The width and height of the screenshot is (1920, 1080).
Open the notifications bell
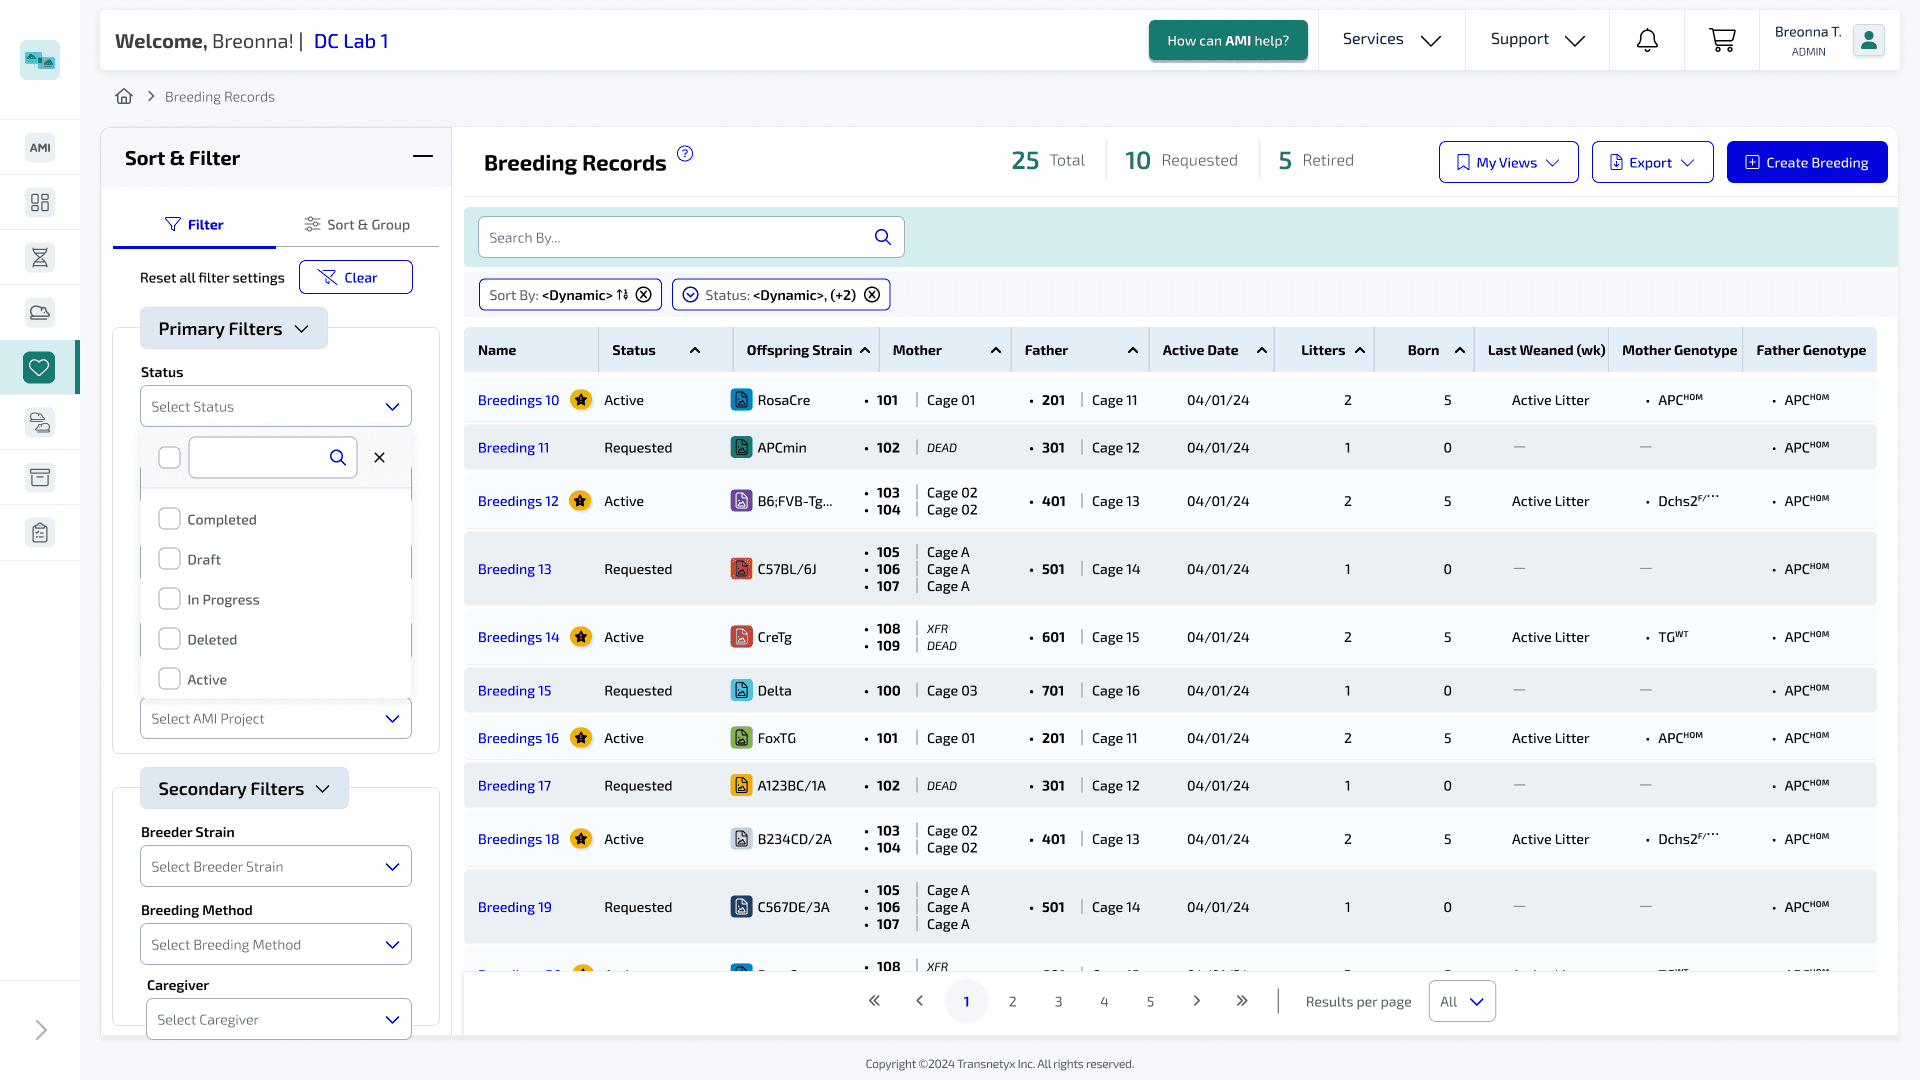[1647, 40]
